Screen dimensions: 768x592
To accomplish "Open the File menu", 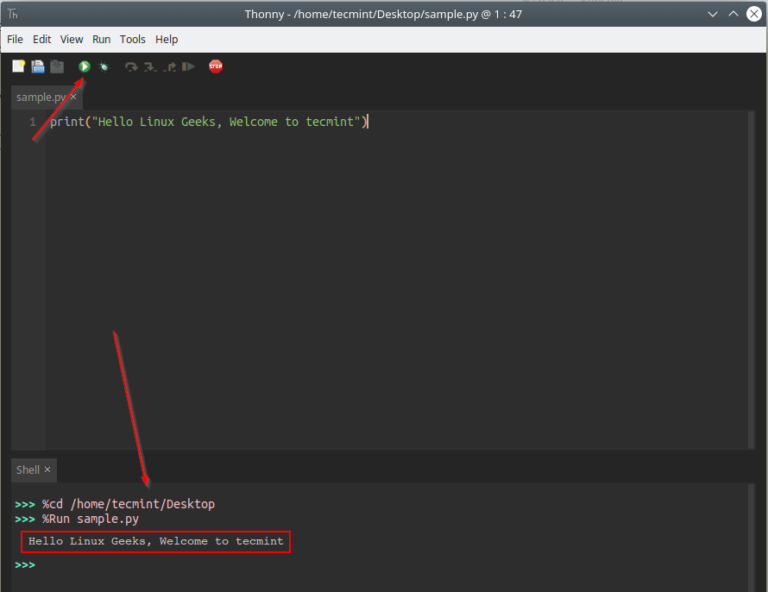I will tap(15, 39).
